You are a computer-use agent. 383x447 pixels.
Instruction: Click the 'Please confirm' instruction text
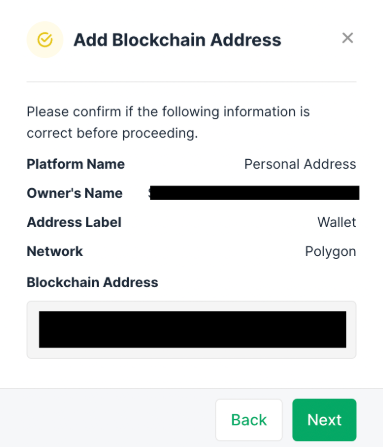(x=168, y=112)
